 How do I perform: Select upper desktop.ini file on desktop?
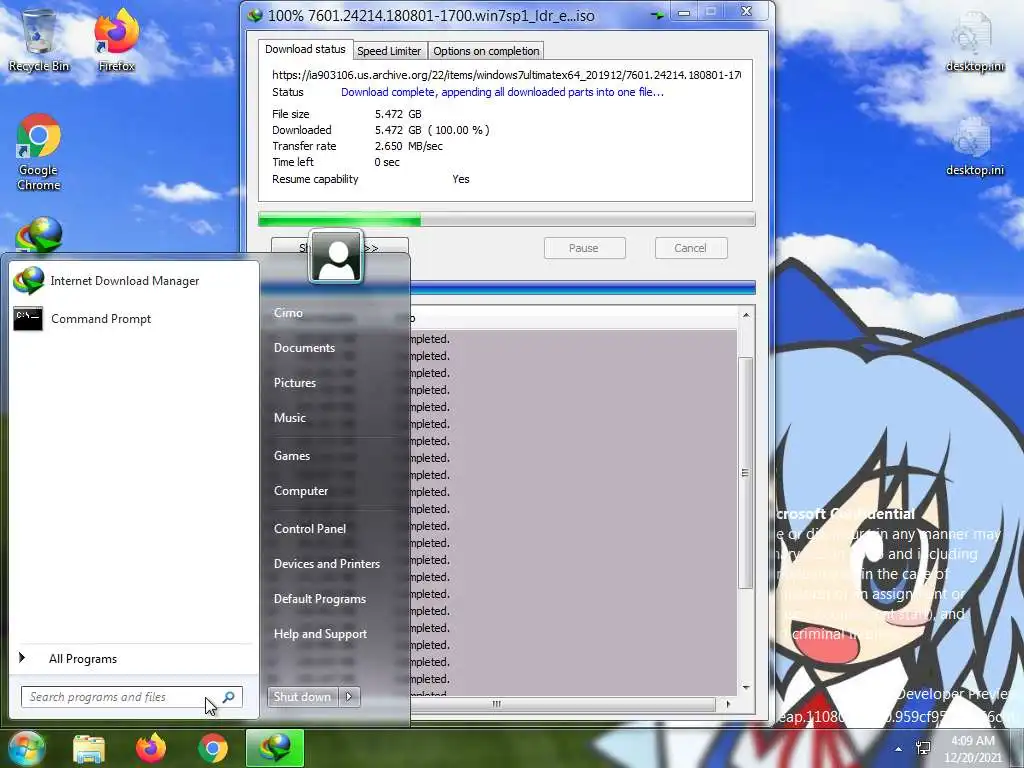coord(974,40)
